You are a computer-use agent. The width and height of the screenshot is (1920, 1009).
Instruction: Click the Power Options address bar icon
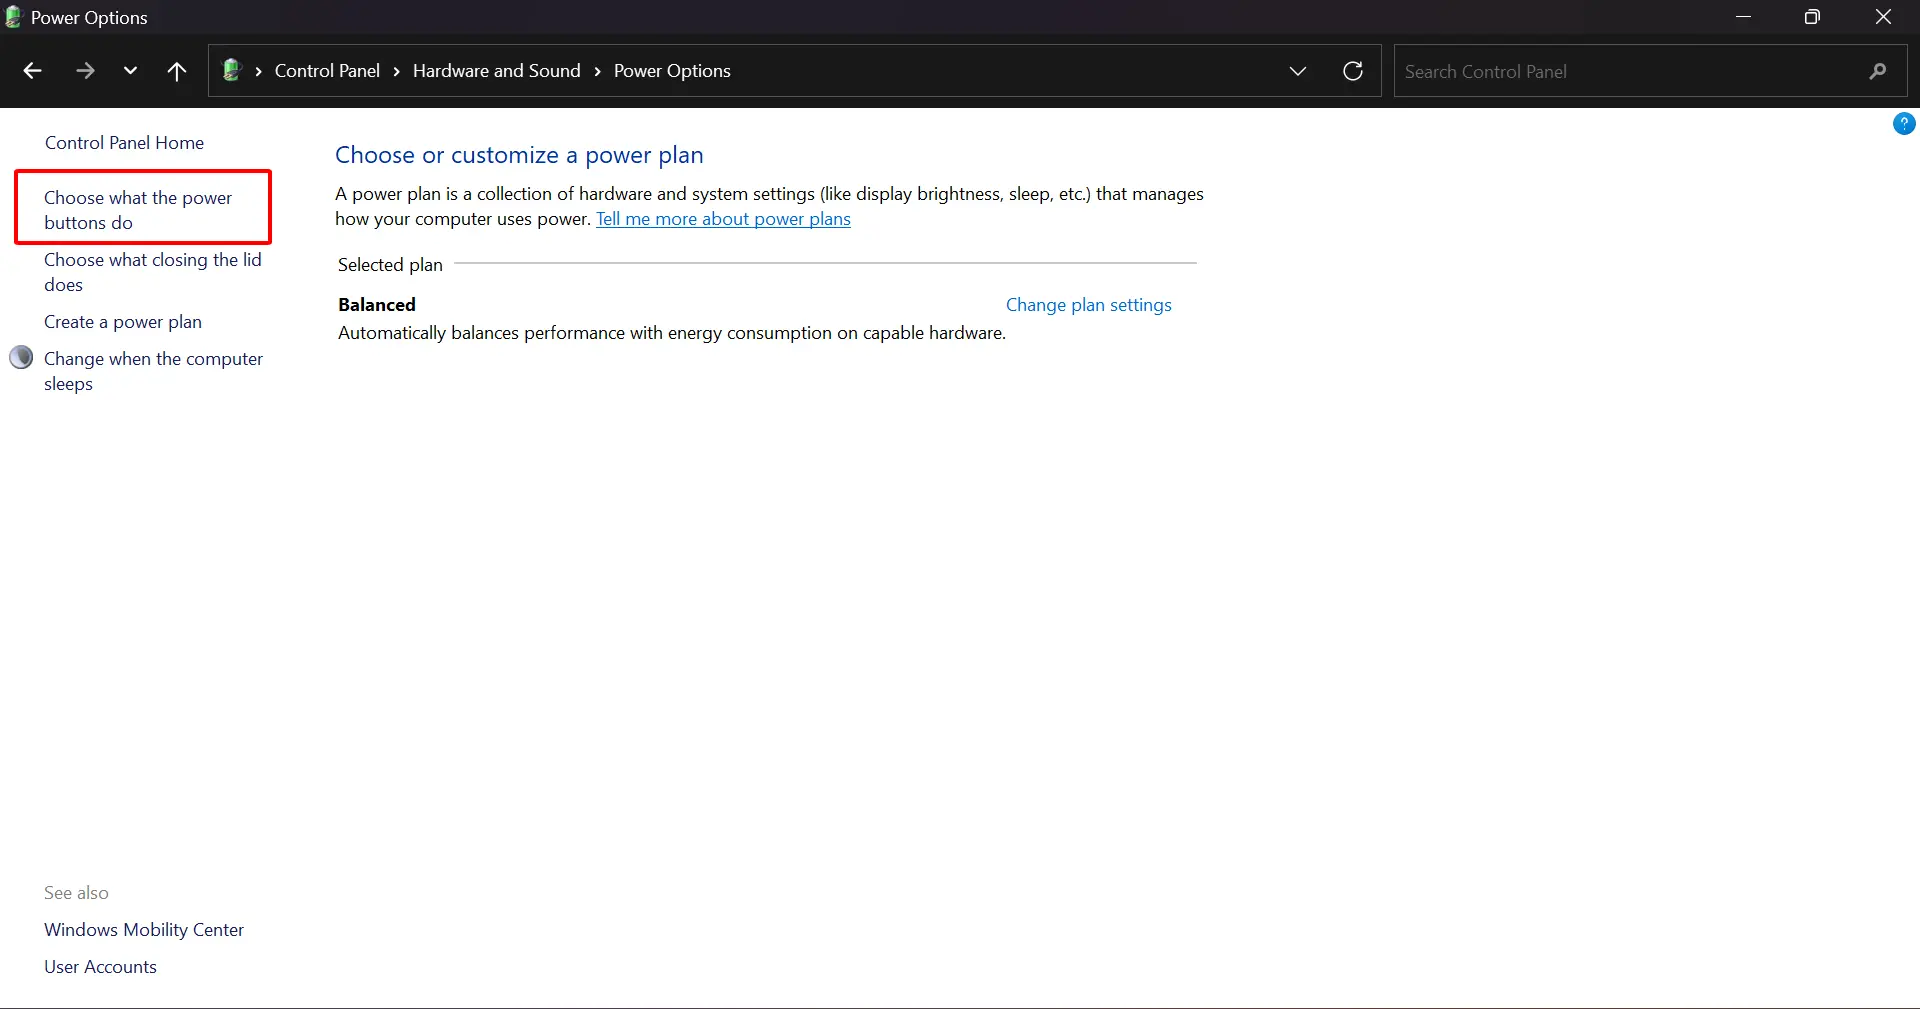pos(232,70)
